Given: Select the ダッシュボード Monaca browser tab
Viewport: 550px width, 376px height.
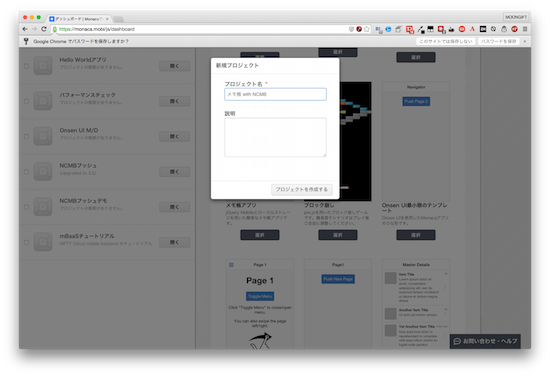Looking at the screenshot, I should (x=79, y=19).
